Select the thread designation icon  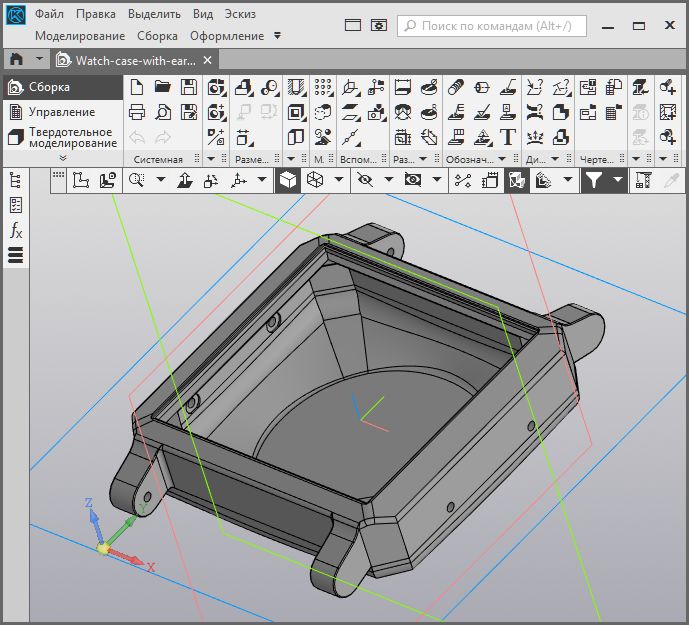456,87
